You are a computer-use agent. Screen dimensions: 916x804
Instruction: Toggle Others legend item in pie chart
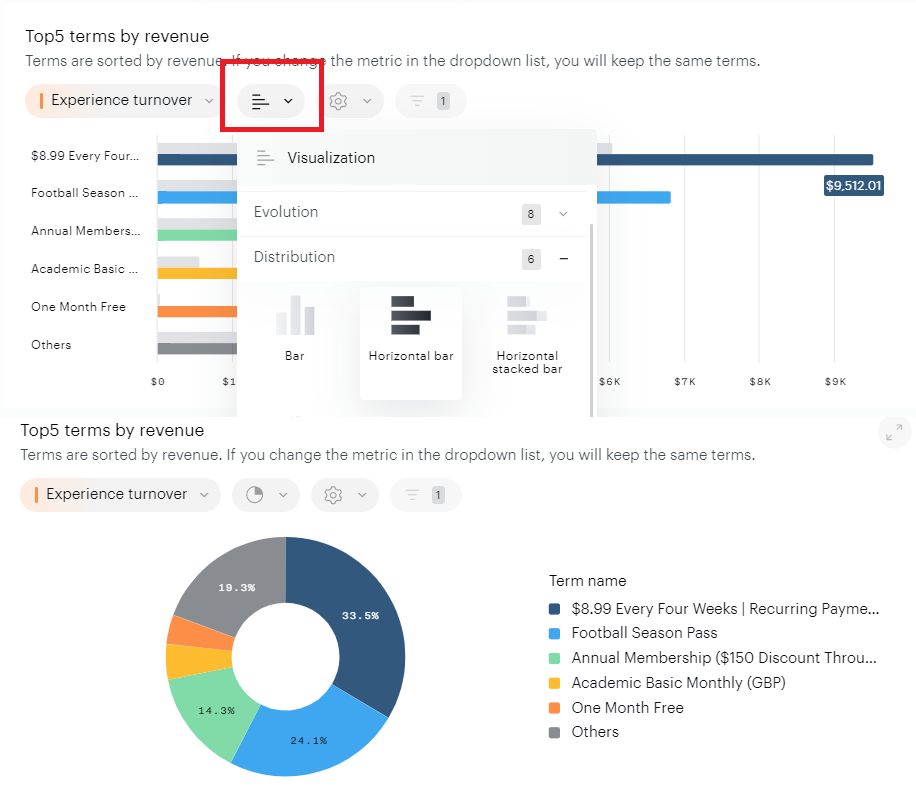coord(595,732)
